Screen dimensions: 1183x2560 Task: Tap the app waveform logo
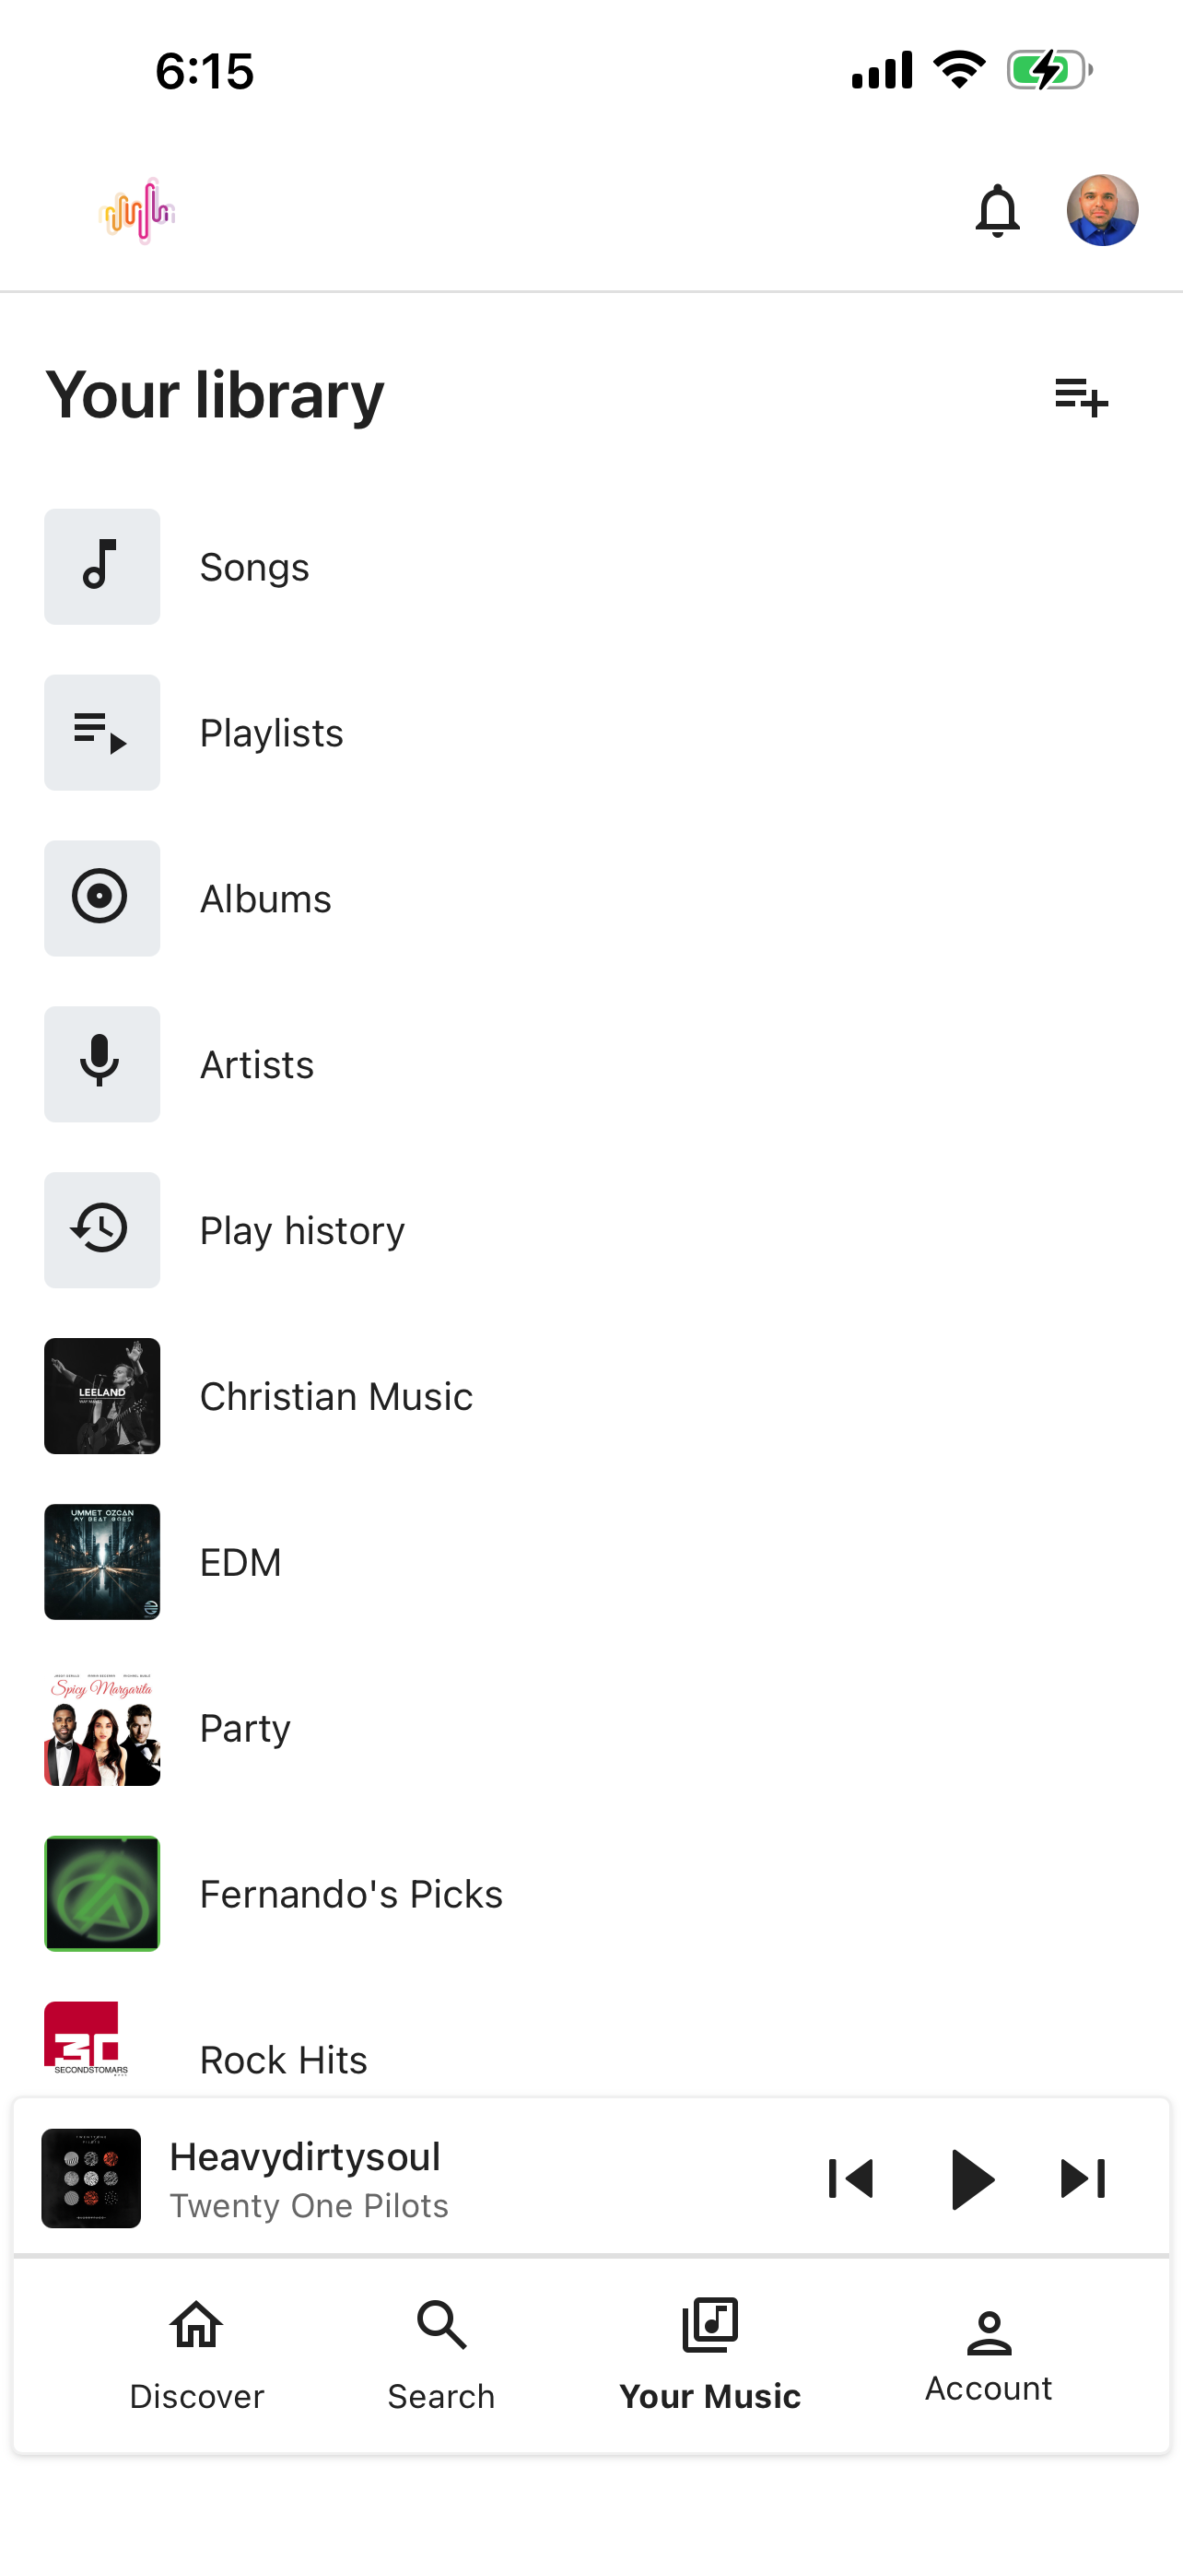click(x=138, y=211)
